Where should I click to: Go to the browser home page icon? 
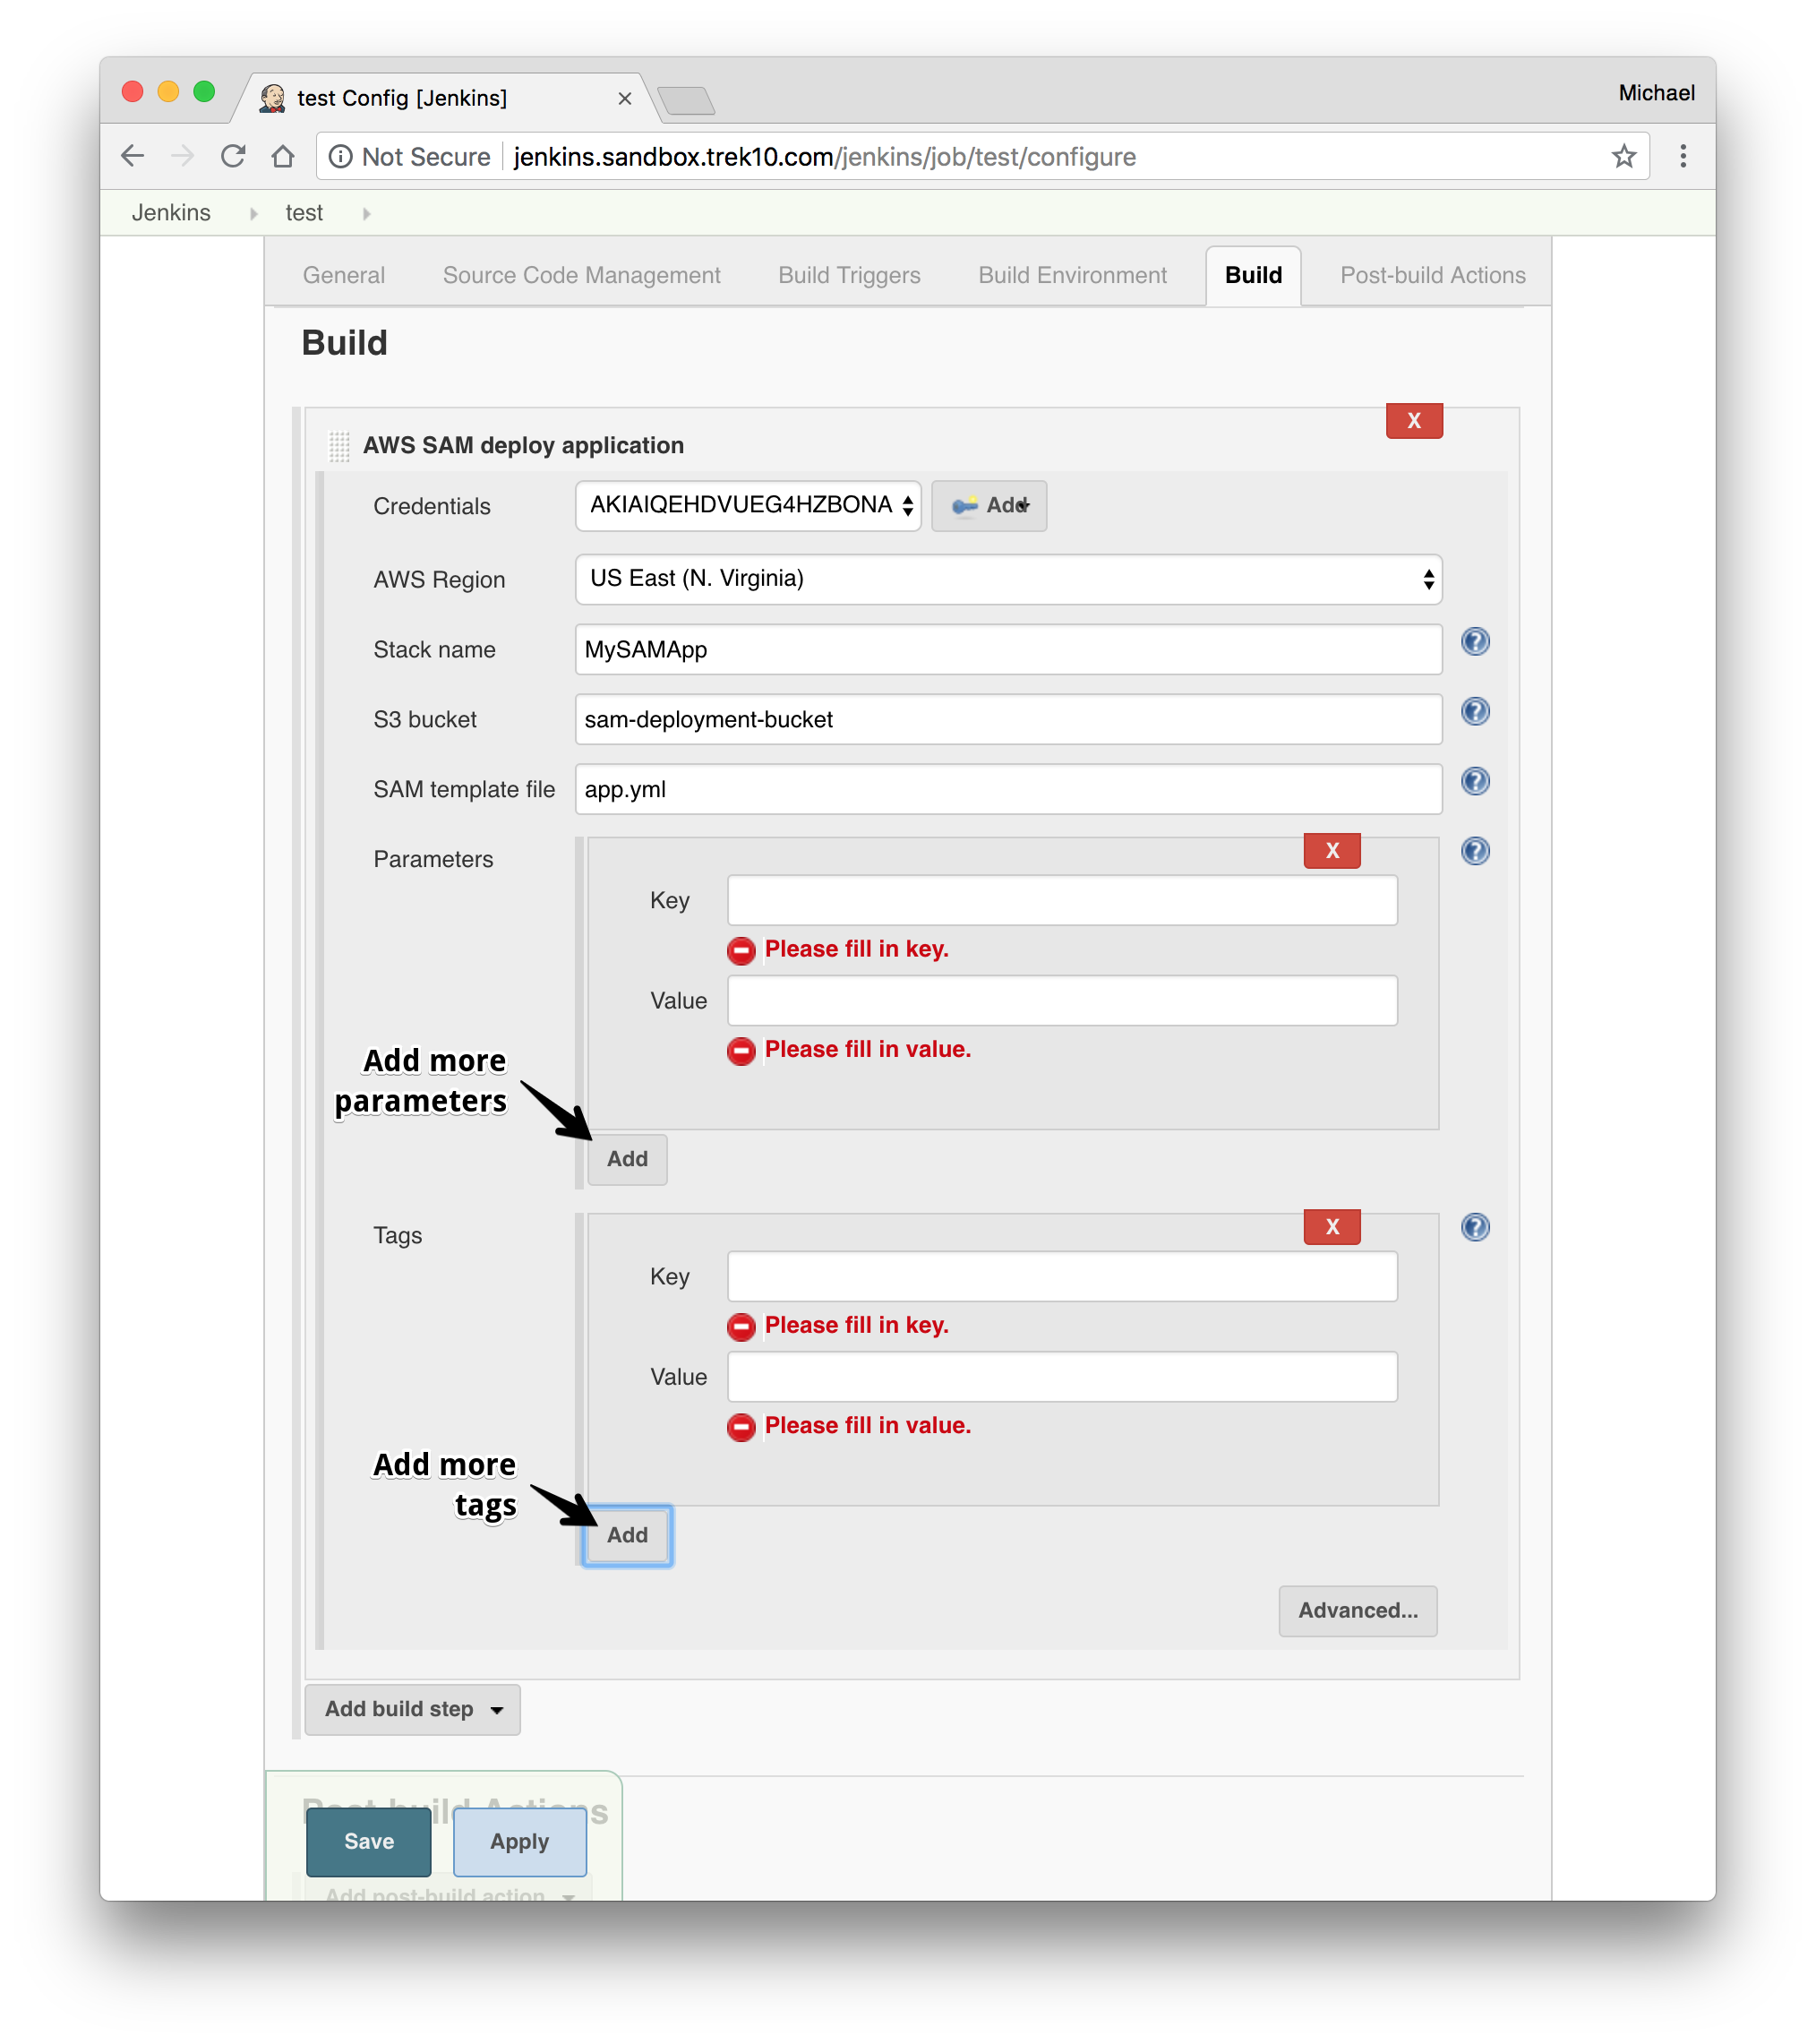click(283, 157)
